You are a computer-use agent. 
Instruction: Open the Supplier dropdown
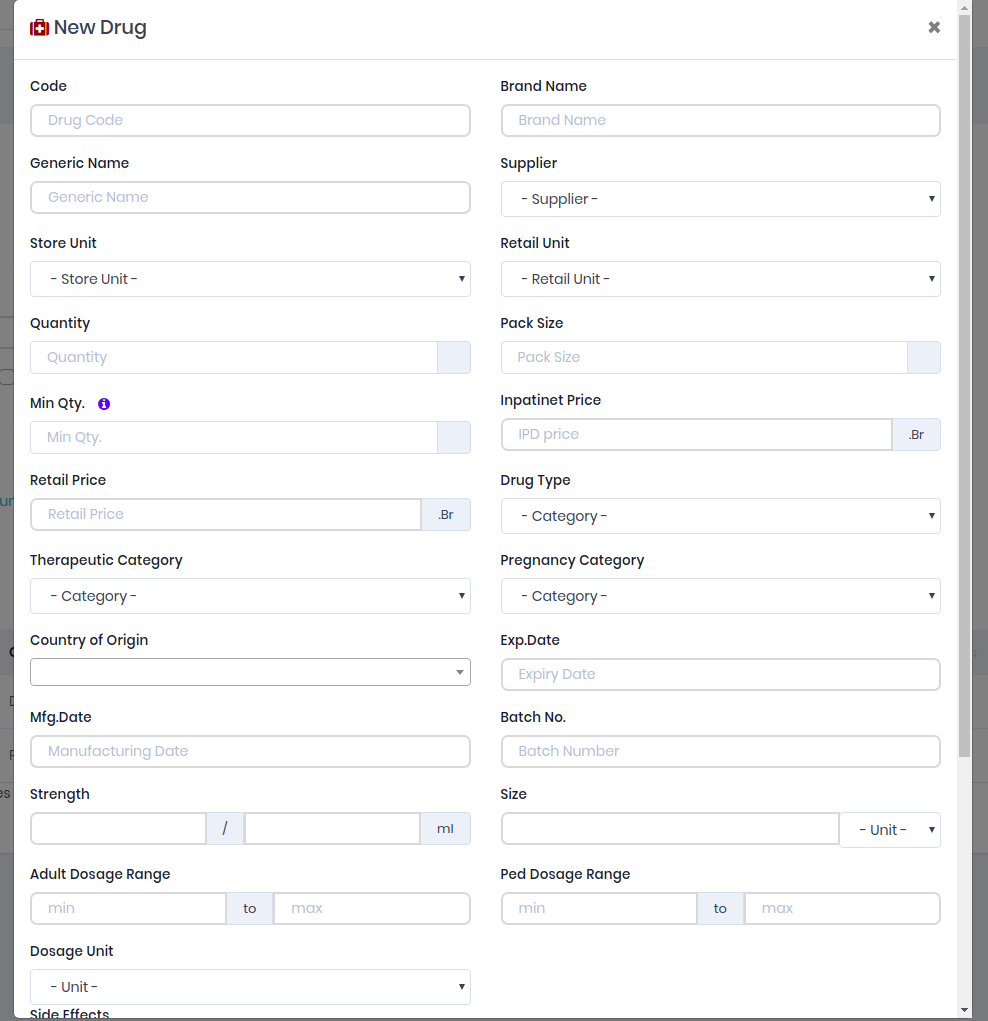[720, 199]
